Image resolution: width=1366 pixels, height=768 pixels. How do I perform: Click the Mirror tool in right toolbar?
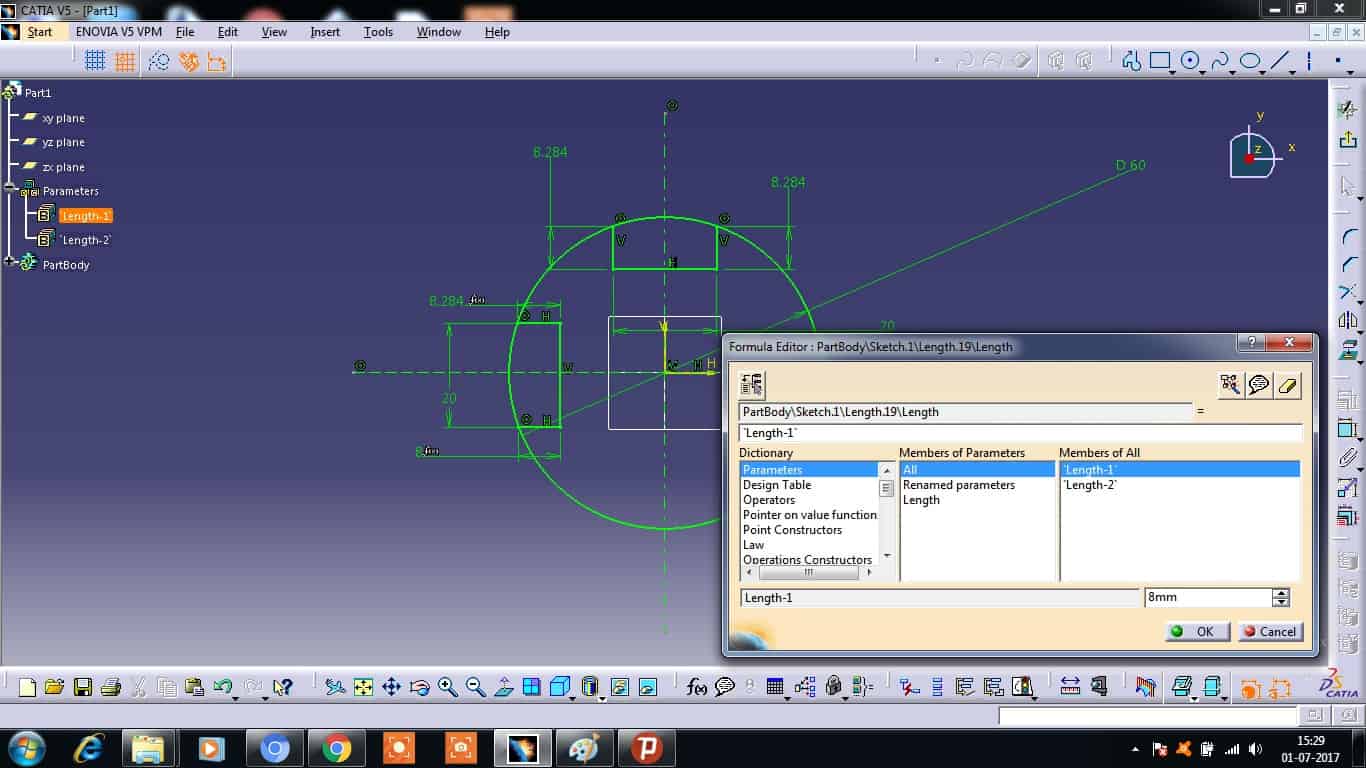1348,321
